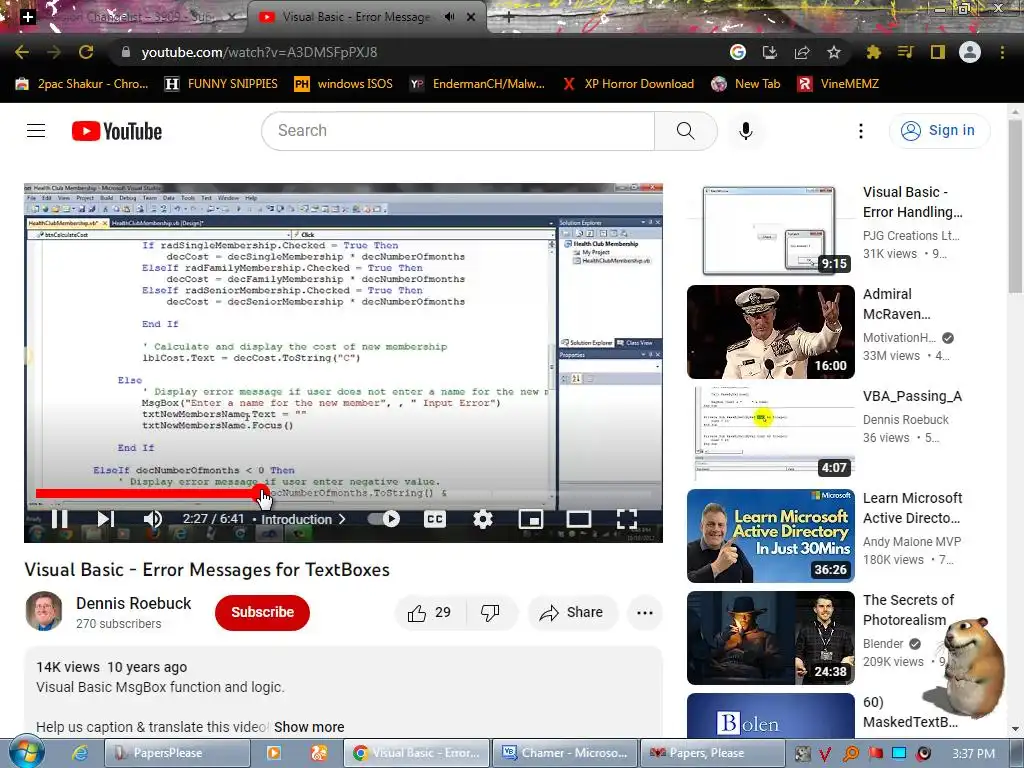Open the VineMEMZ bookmark
This screenshot has height=768, width=1024.
coord(839,84)
